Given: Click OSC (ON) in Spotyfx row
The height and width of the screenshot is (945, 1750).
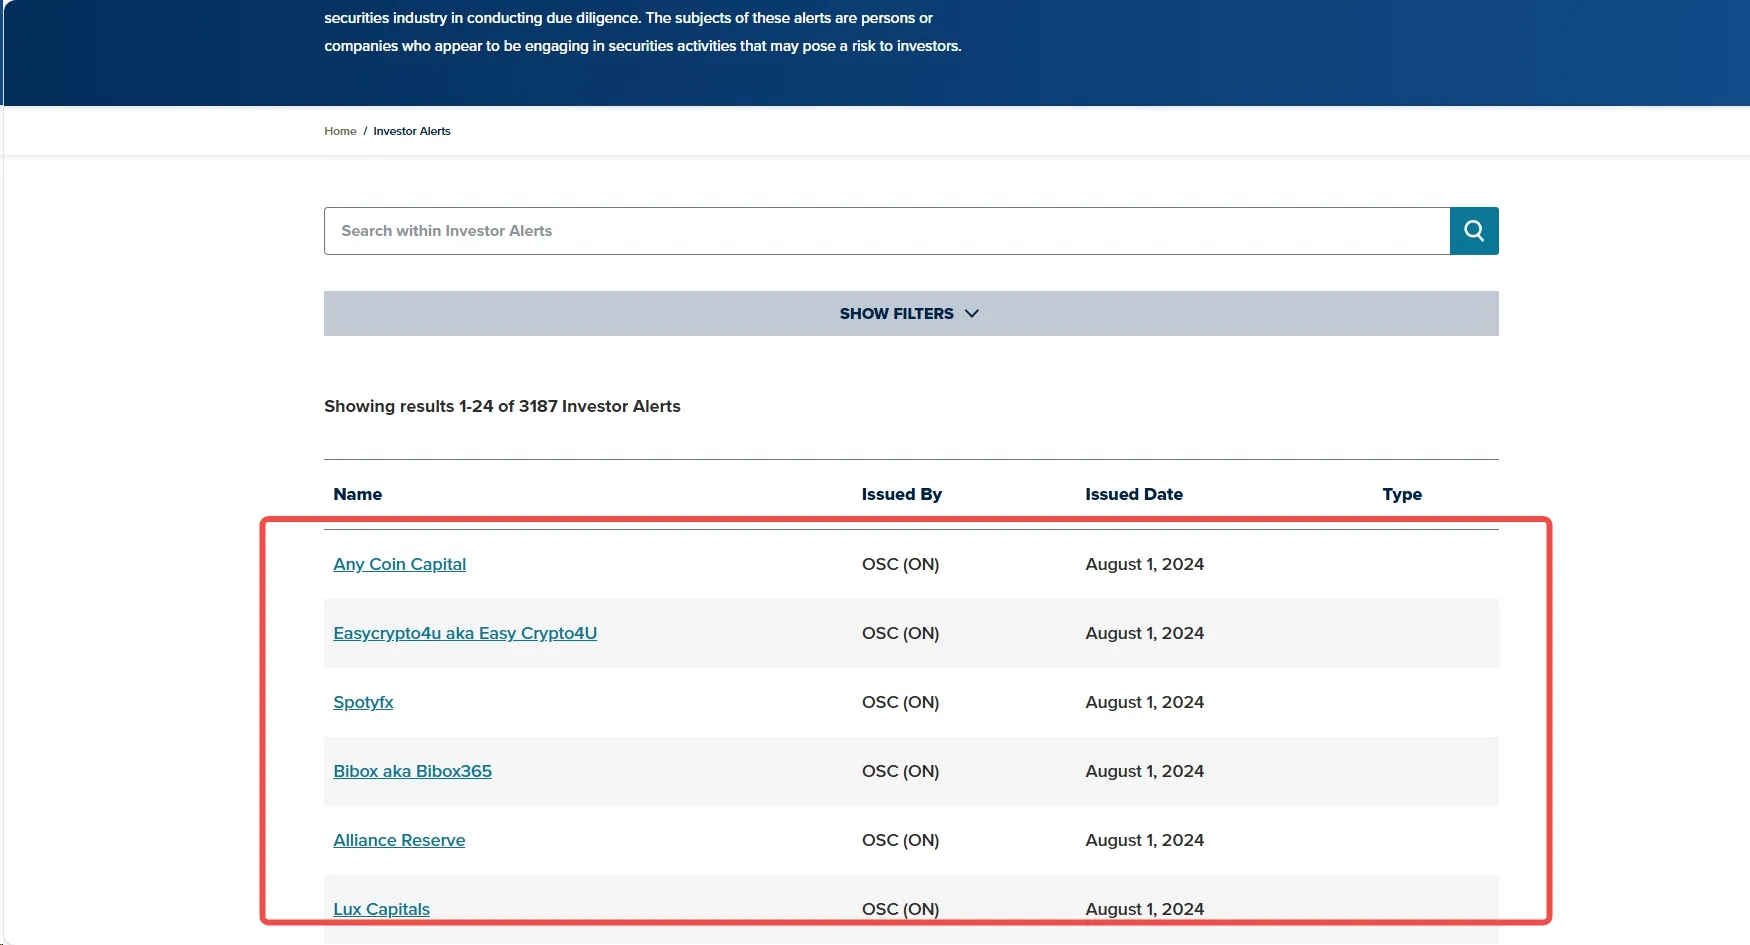Looking at the screenshot, I should (x=901, y=702).
